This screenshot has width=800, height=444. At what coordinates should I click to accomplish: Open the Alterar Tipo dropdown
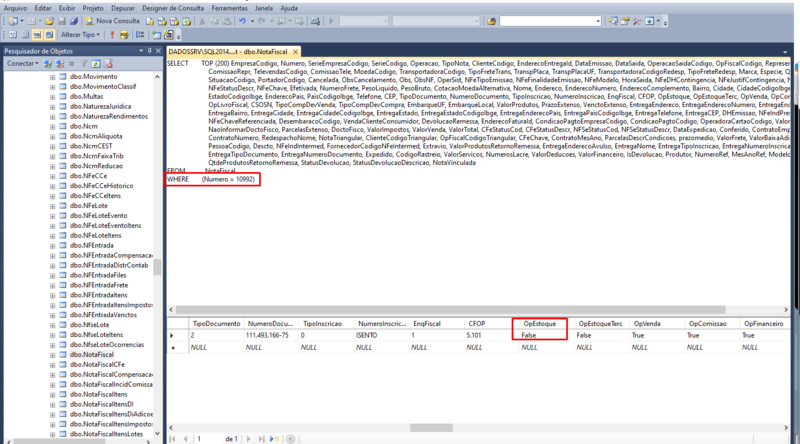point(80,35)
